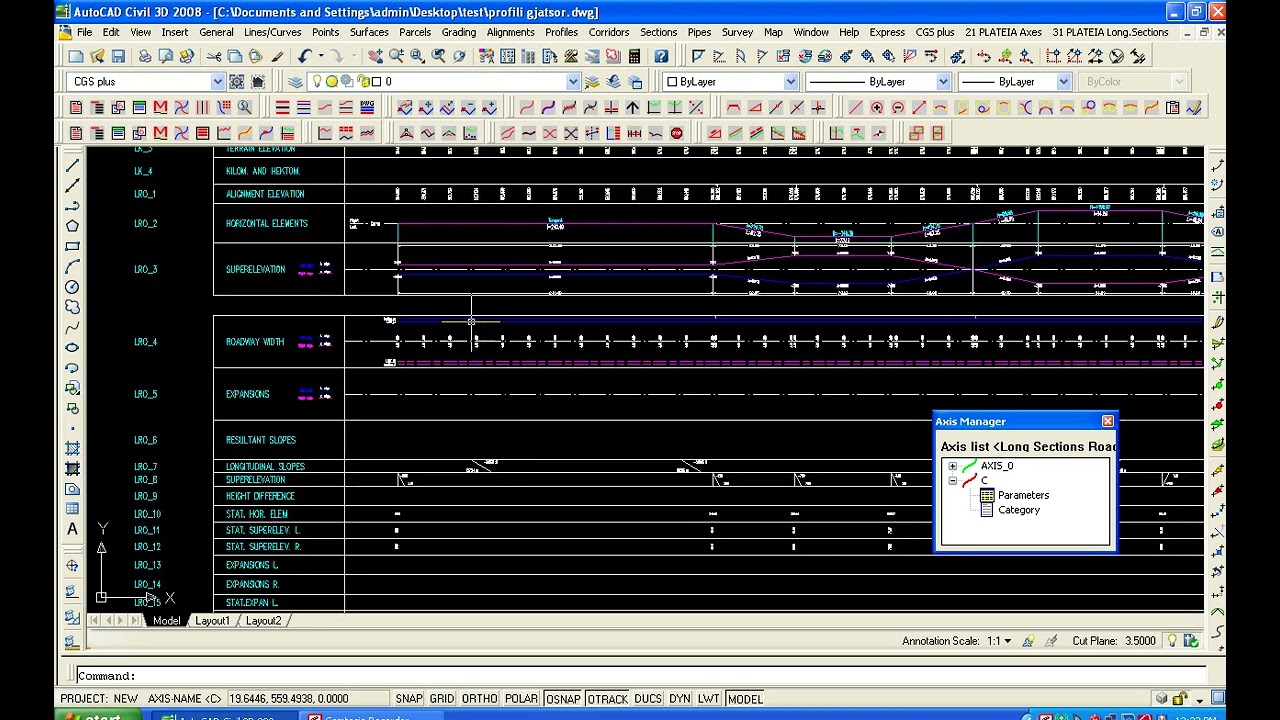Toggle ORTHO mode in status bar
Image resolution: width=1280 pixels, height=720 pixels.
(x=479, y=699)
